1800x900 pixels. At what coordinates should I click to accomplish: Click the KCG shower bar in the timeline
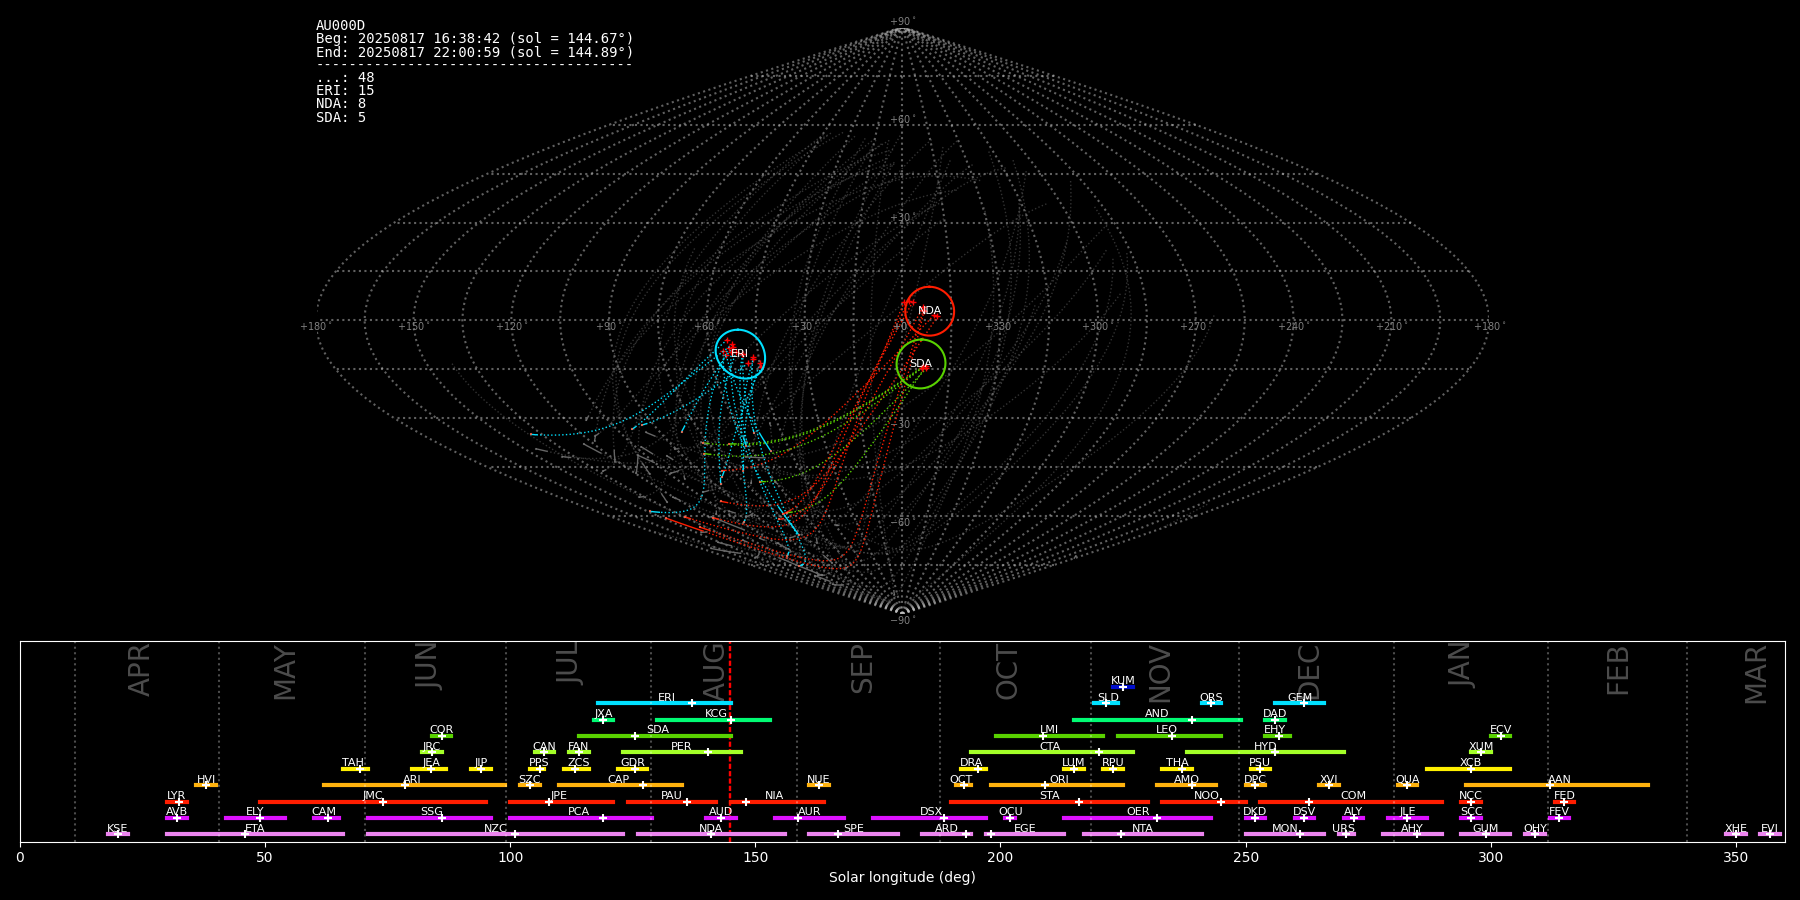(713, 719)
